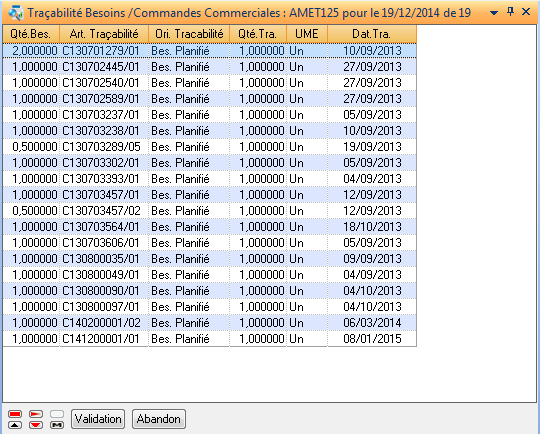Click the black up-arrow button

15,425
